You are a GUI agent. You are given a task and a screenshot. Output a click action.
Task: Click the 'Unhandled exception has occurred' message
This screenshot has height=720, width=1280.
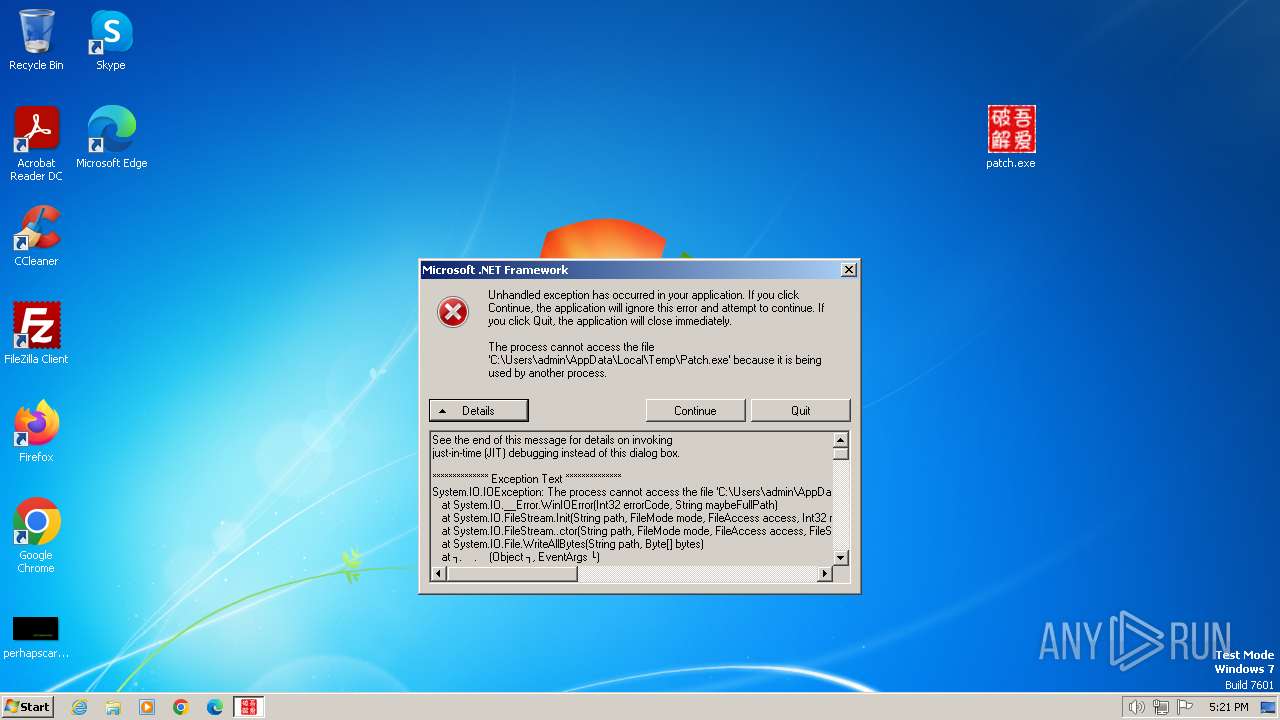point(656,308)
